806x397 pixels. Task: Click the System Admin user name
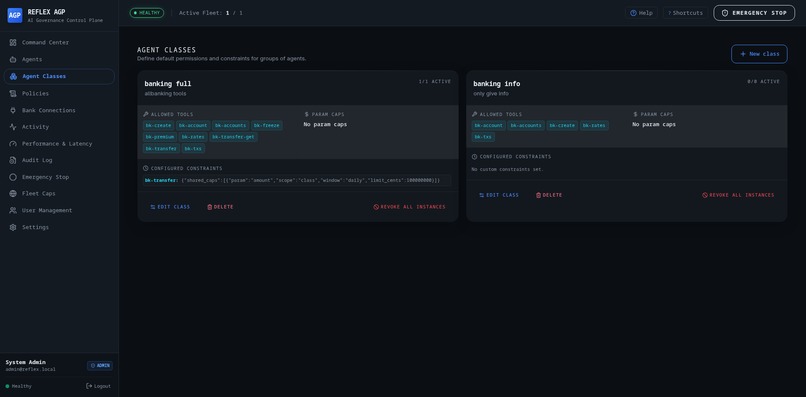point(26,362)
